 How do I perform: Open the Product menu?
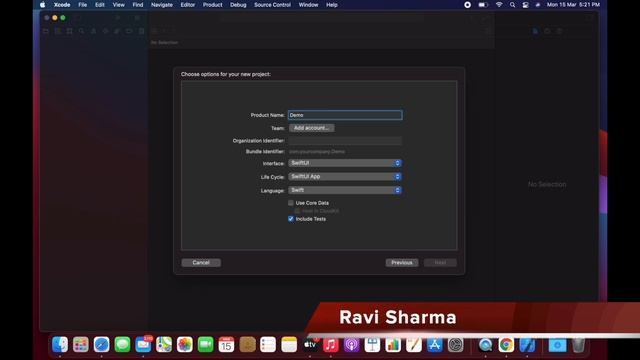(213, 5)
